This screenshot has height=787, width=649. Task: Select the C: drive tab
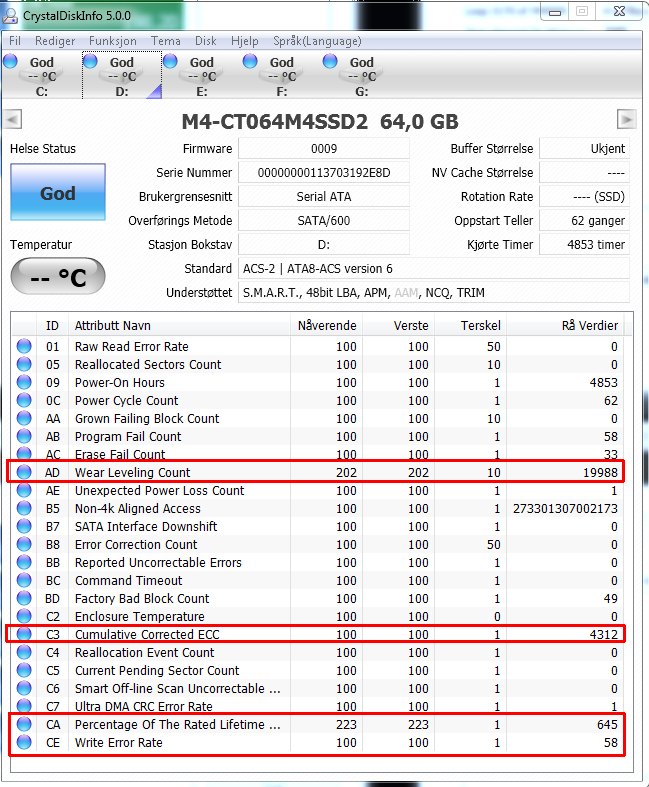click(41, 75)
